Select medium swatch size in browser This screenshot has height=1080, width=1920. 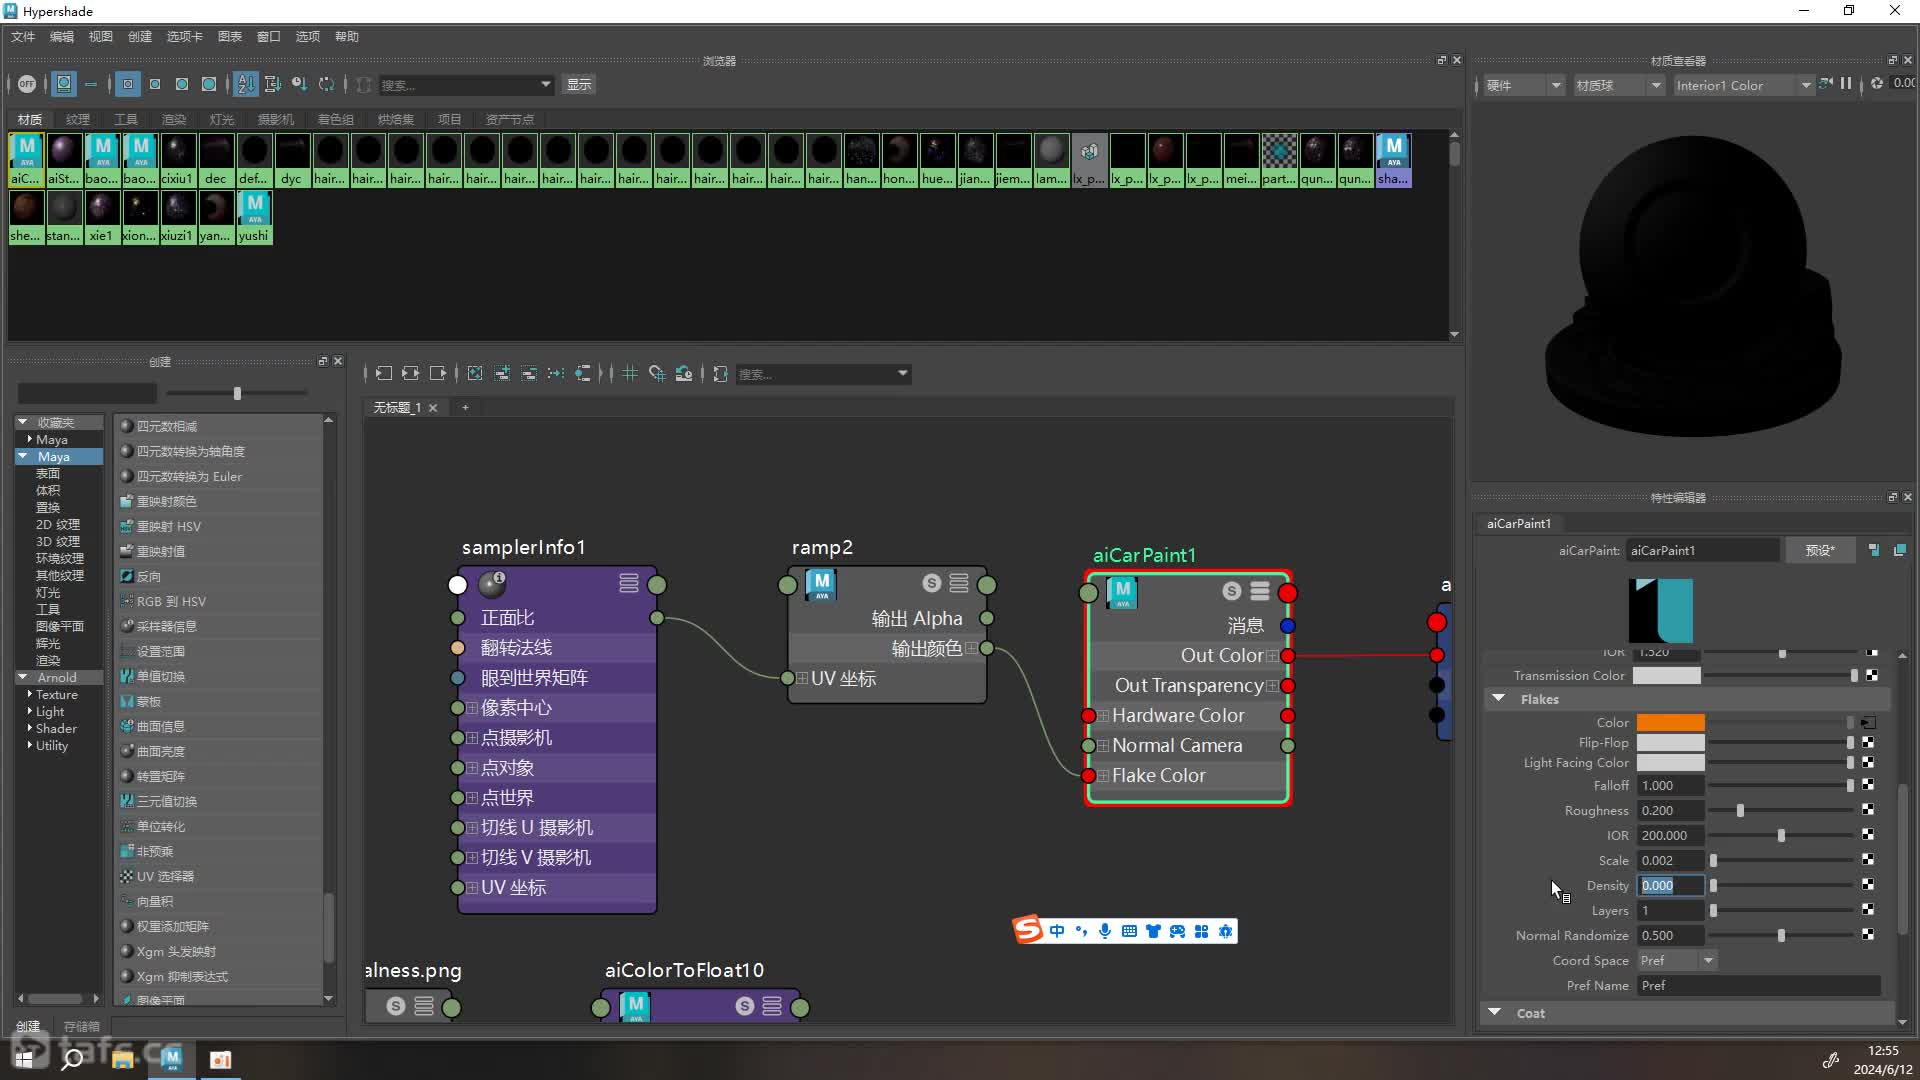pos(155,85)
